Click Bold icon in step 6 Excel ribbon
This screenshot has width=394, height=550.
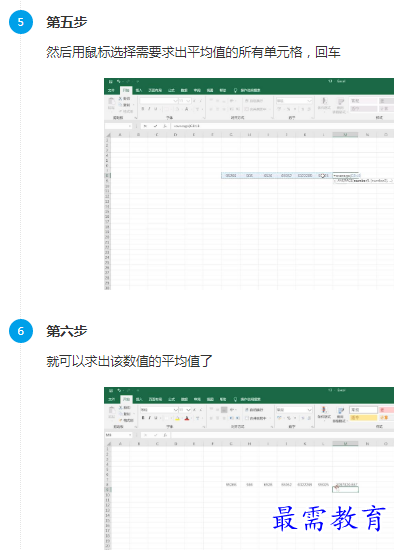143,418
